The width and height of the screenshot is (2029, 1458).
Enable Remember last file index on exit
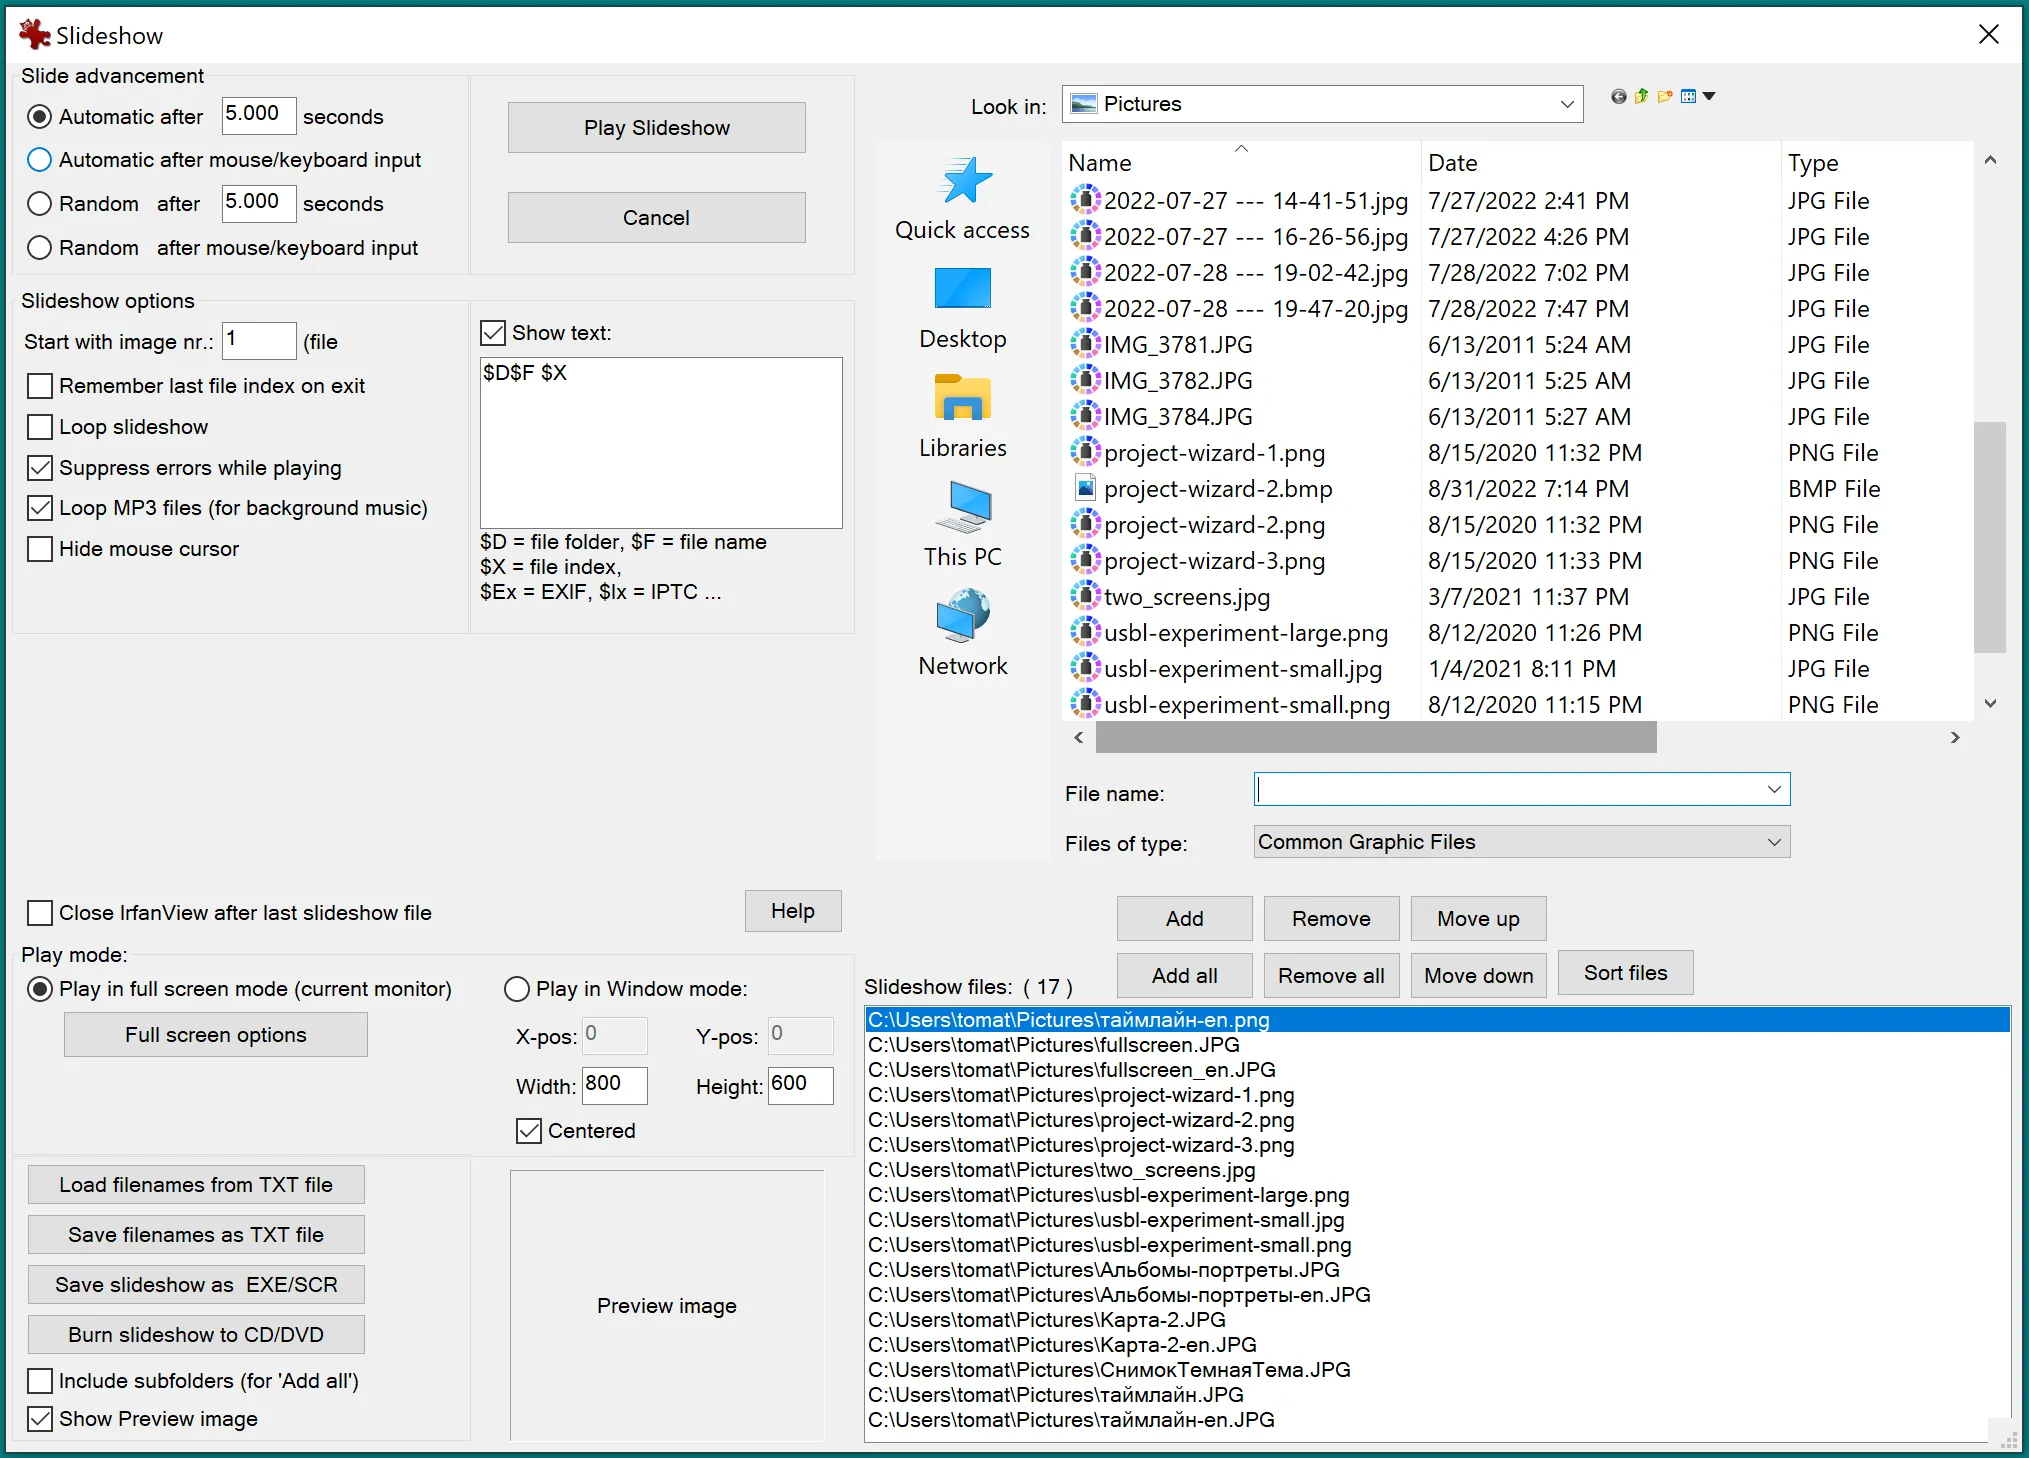(41, 386)
